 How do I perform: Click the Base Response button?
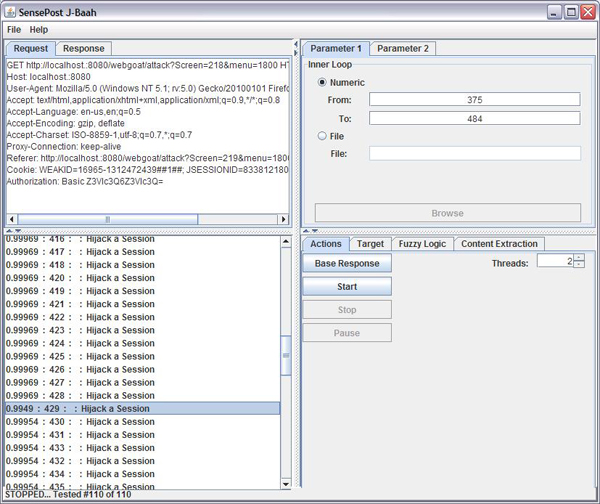[346, 263]
